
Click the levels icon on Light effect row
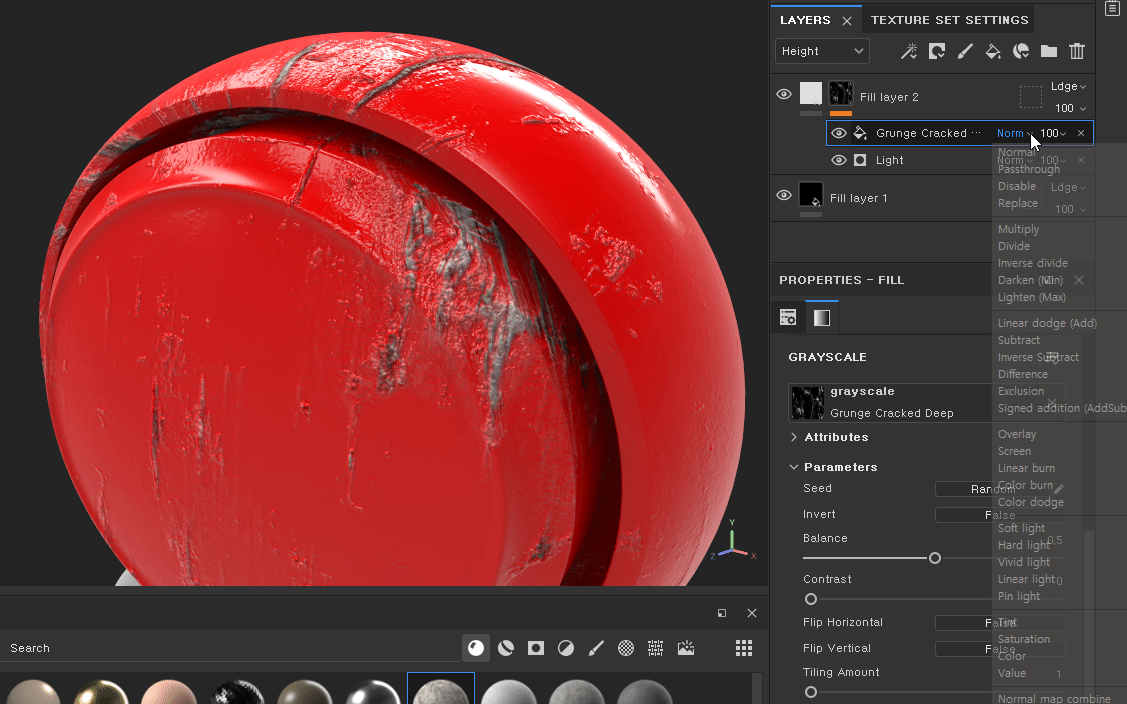(860, 160)
